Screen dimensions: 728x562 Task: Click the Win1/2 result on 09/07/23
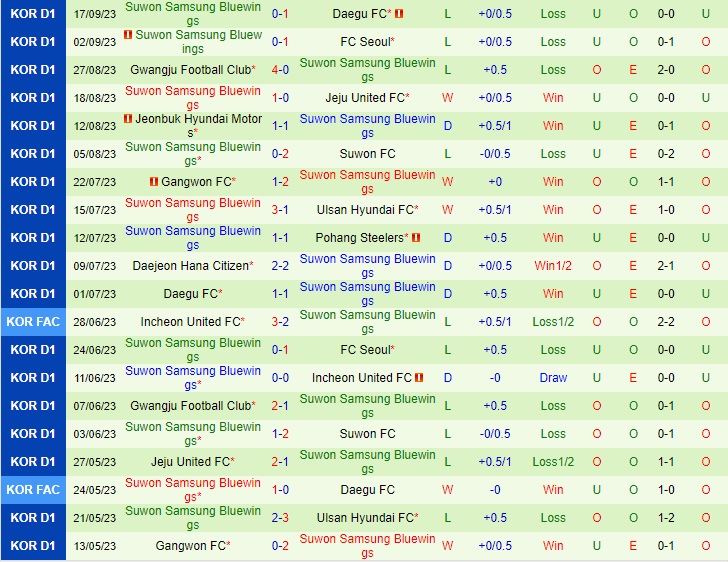553,266
